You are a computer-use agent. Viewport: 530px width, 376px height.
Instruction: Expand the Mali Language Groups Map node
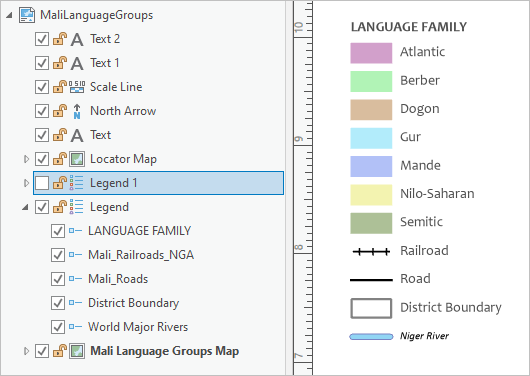[x=26, y=351]
